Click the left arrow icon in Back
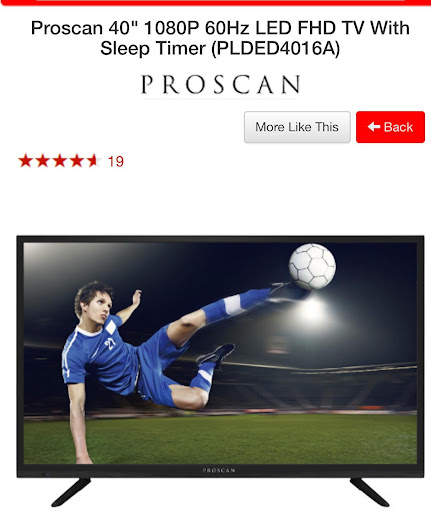The image size is (431, 512). pos(374,127)
